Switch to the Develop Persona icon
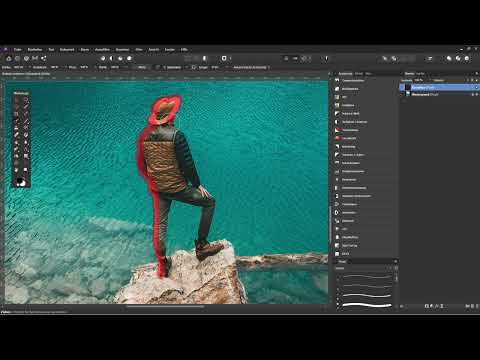The image size is (480, 360). click(x=26, y=58)
